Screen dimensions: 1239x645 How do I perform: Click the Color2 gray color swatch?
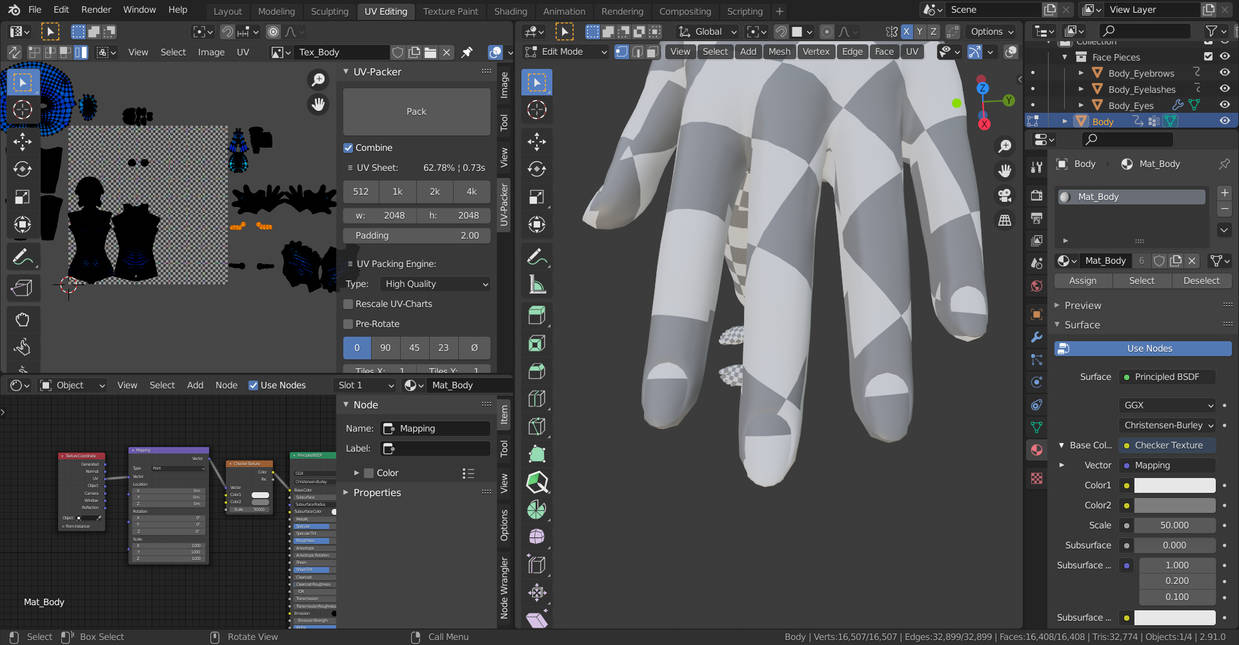point(1175,505)
